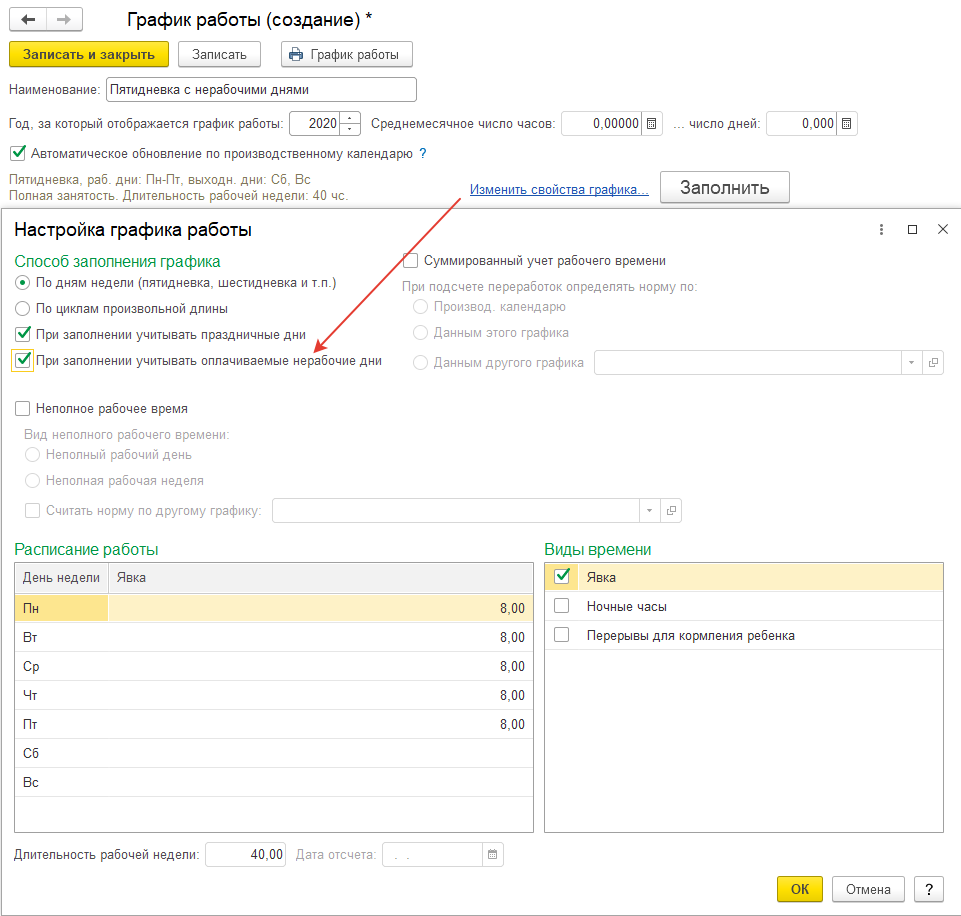This screenshot has height=916, width=961.
Task: Expand Считать норму по другому графику dropdown
Action: click(x=649, y=511)
